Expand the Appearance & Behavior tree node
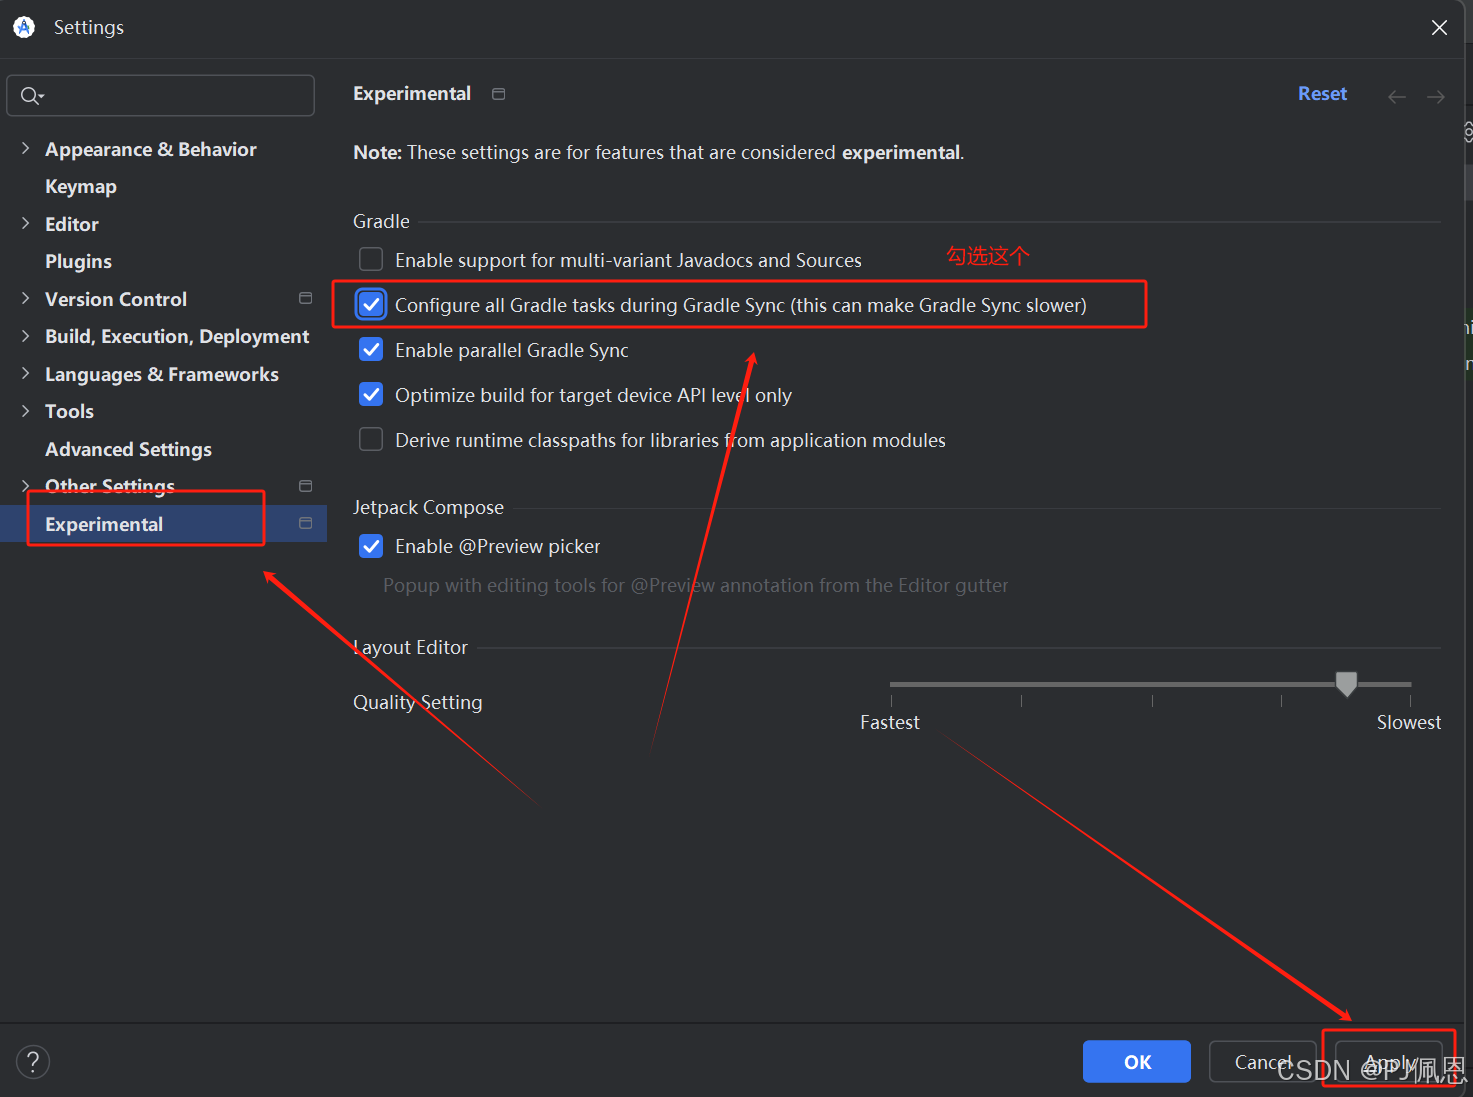1473x1097 pixels. (25, 148)
